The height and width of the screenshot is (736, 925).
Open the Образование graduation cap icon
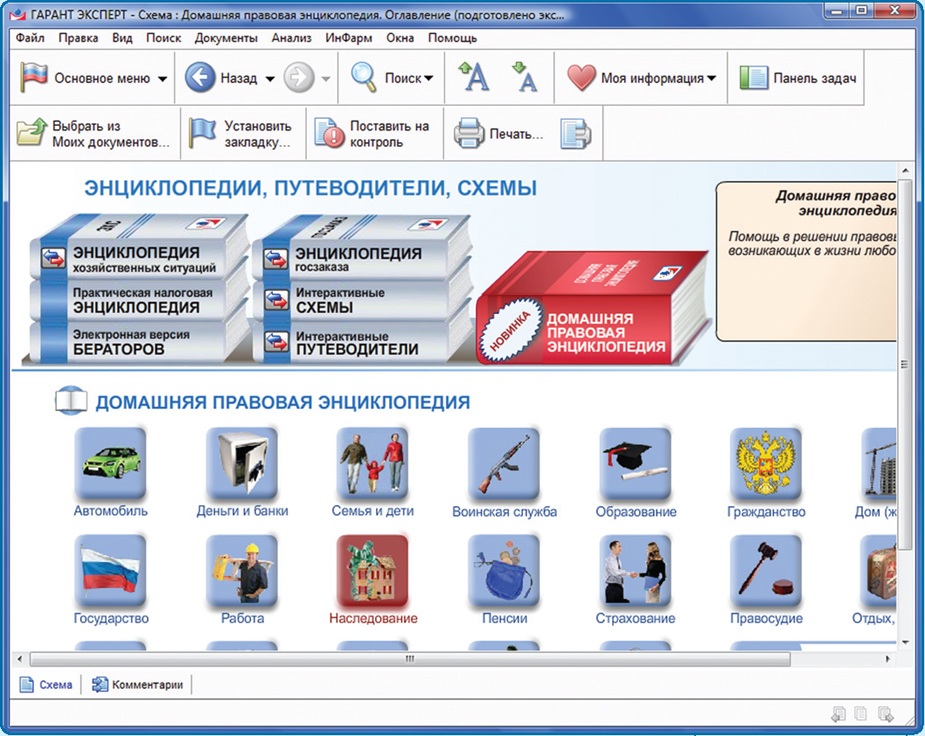pyautogui.click(x=635, y=462)
